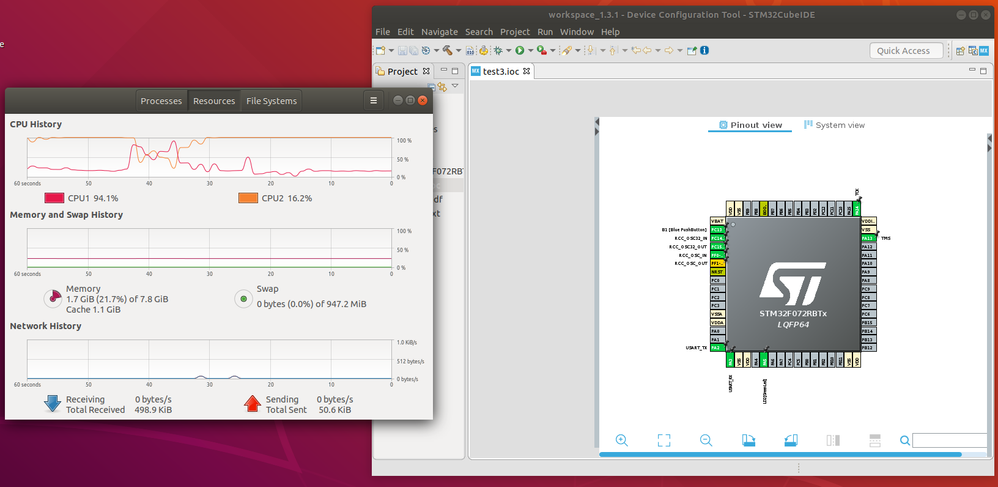Click the Previous Annotation up-arrow icon
This screenshot has height=487, width=998.
[612, 50]
